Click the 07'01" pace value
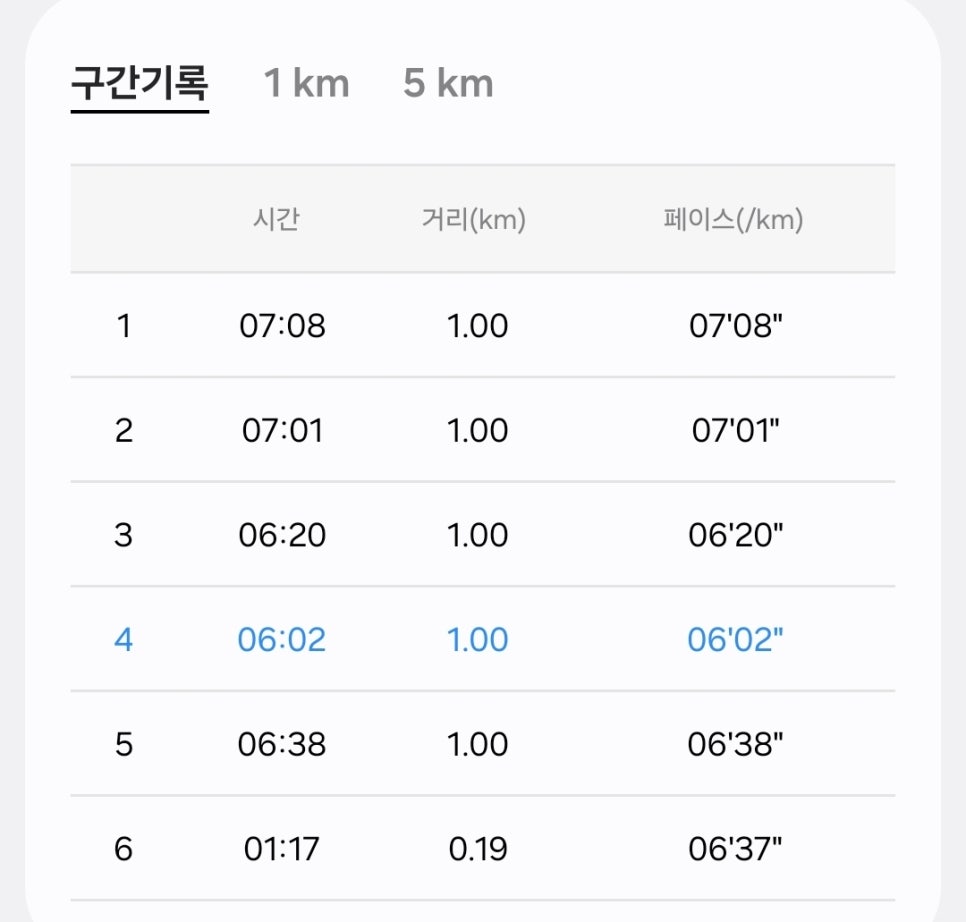The width and height of the screenshot is (966, 922). click(736, 430)
